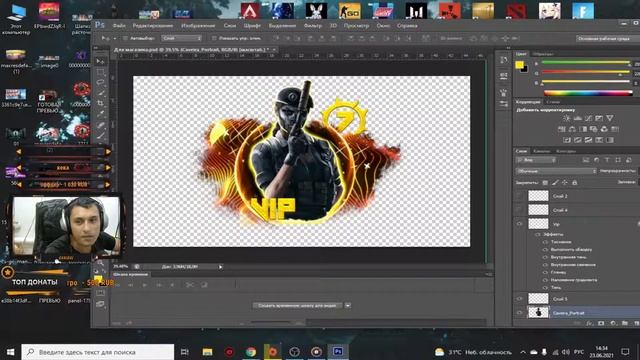This screenshot has height=360, width=640.
Task: Open the Редактирование menu
Action: coord(153,26)
